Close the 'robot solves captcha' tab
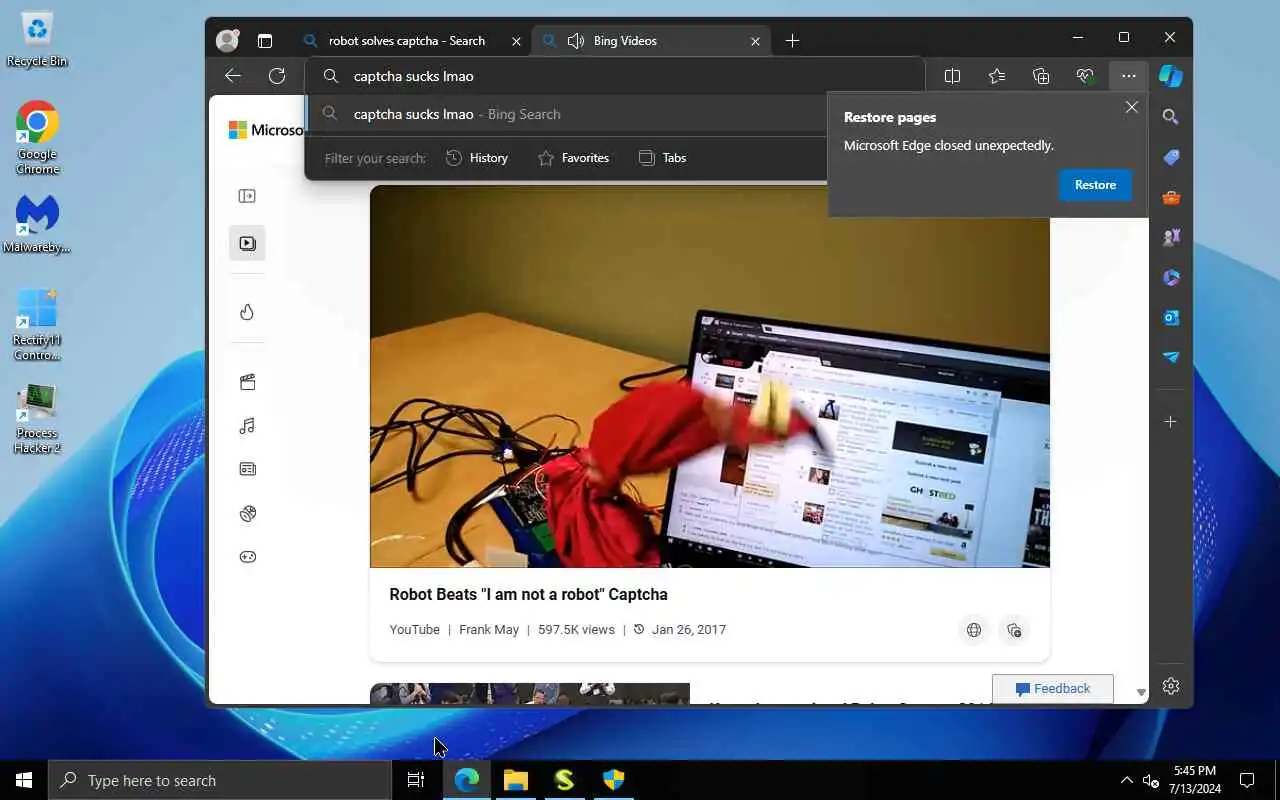This screenshot has width=1280, height=800. tap(516, 41)
